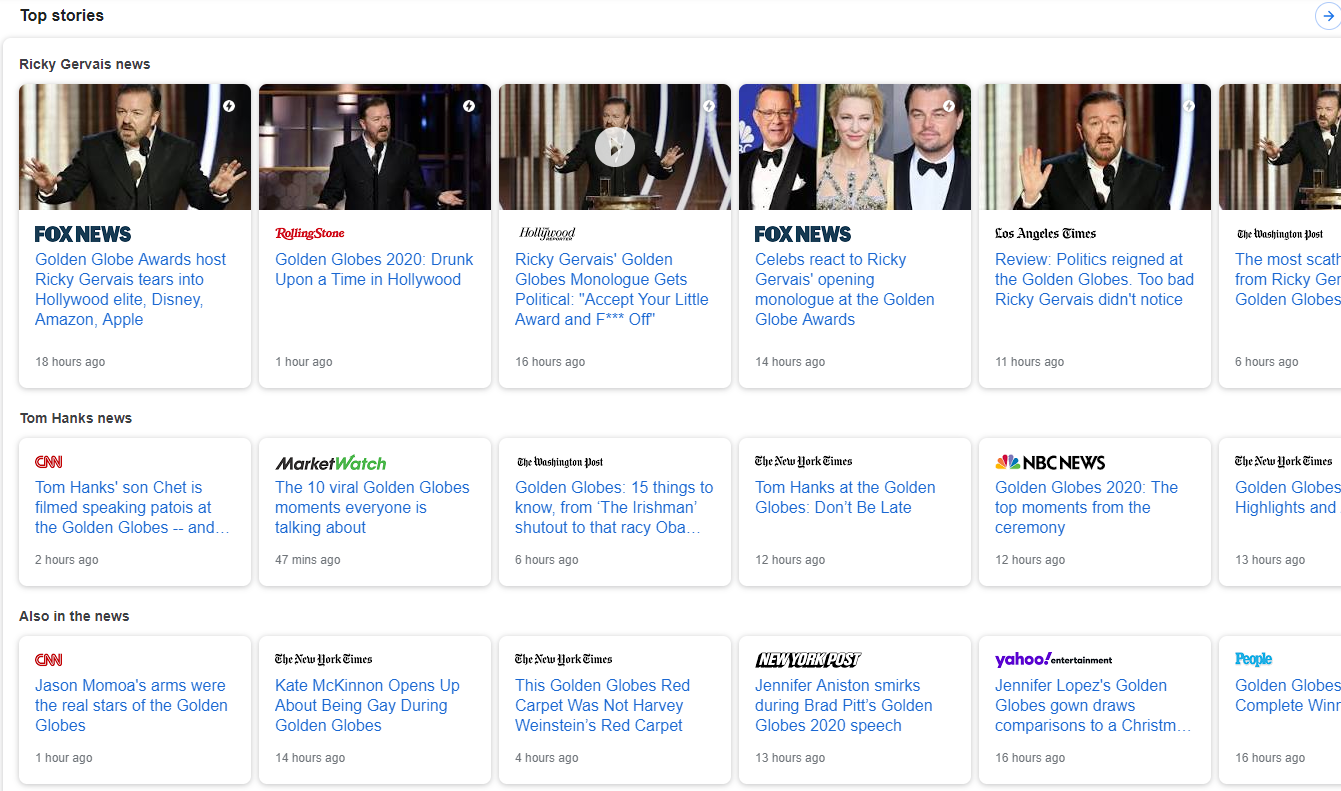This screenshot has width=1341, height=791.
Task: Click the Yahoo Entertainment logo
Action: tap(1054, 659)
